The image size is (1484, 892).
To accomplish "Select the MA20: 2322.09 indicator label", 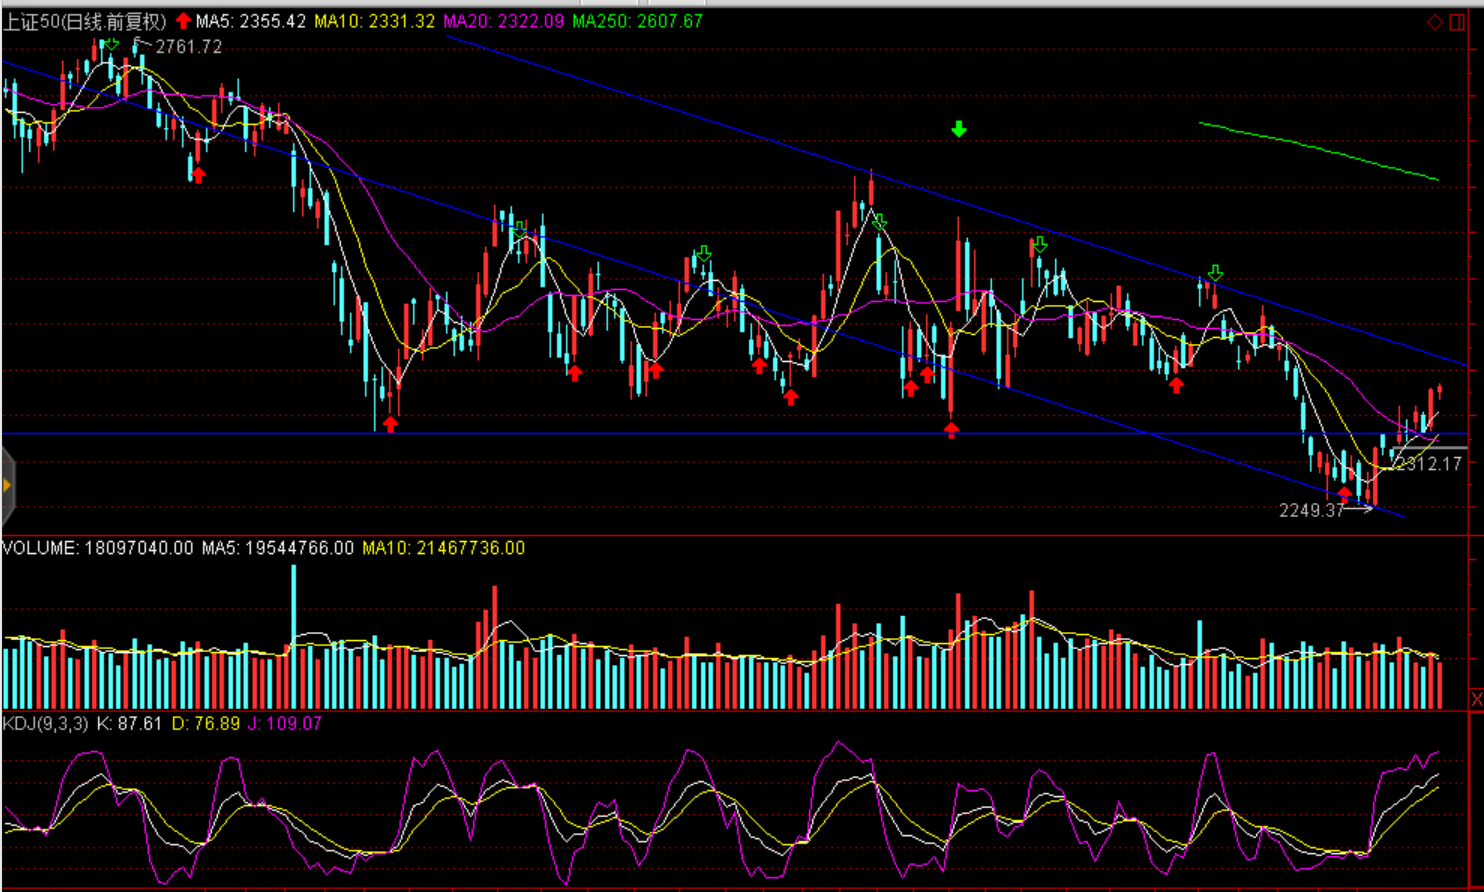I will pyautogui.click(x=503, y=21).
